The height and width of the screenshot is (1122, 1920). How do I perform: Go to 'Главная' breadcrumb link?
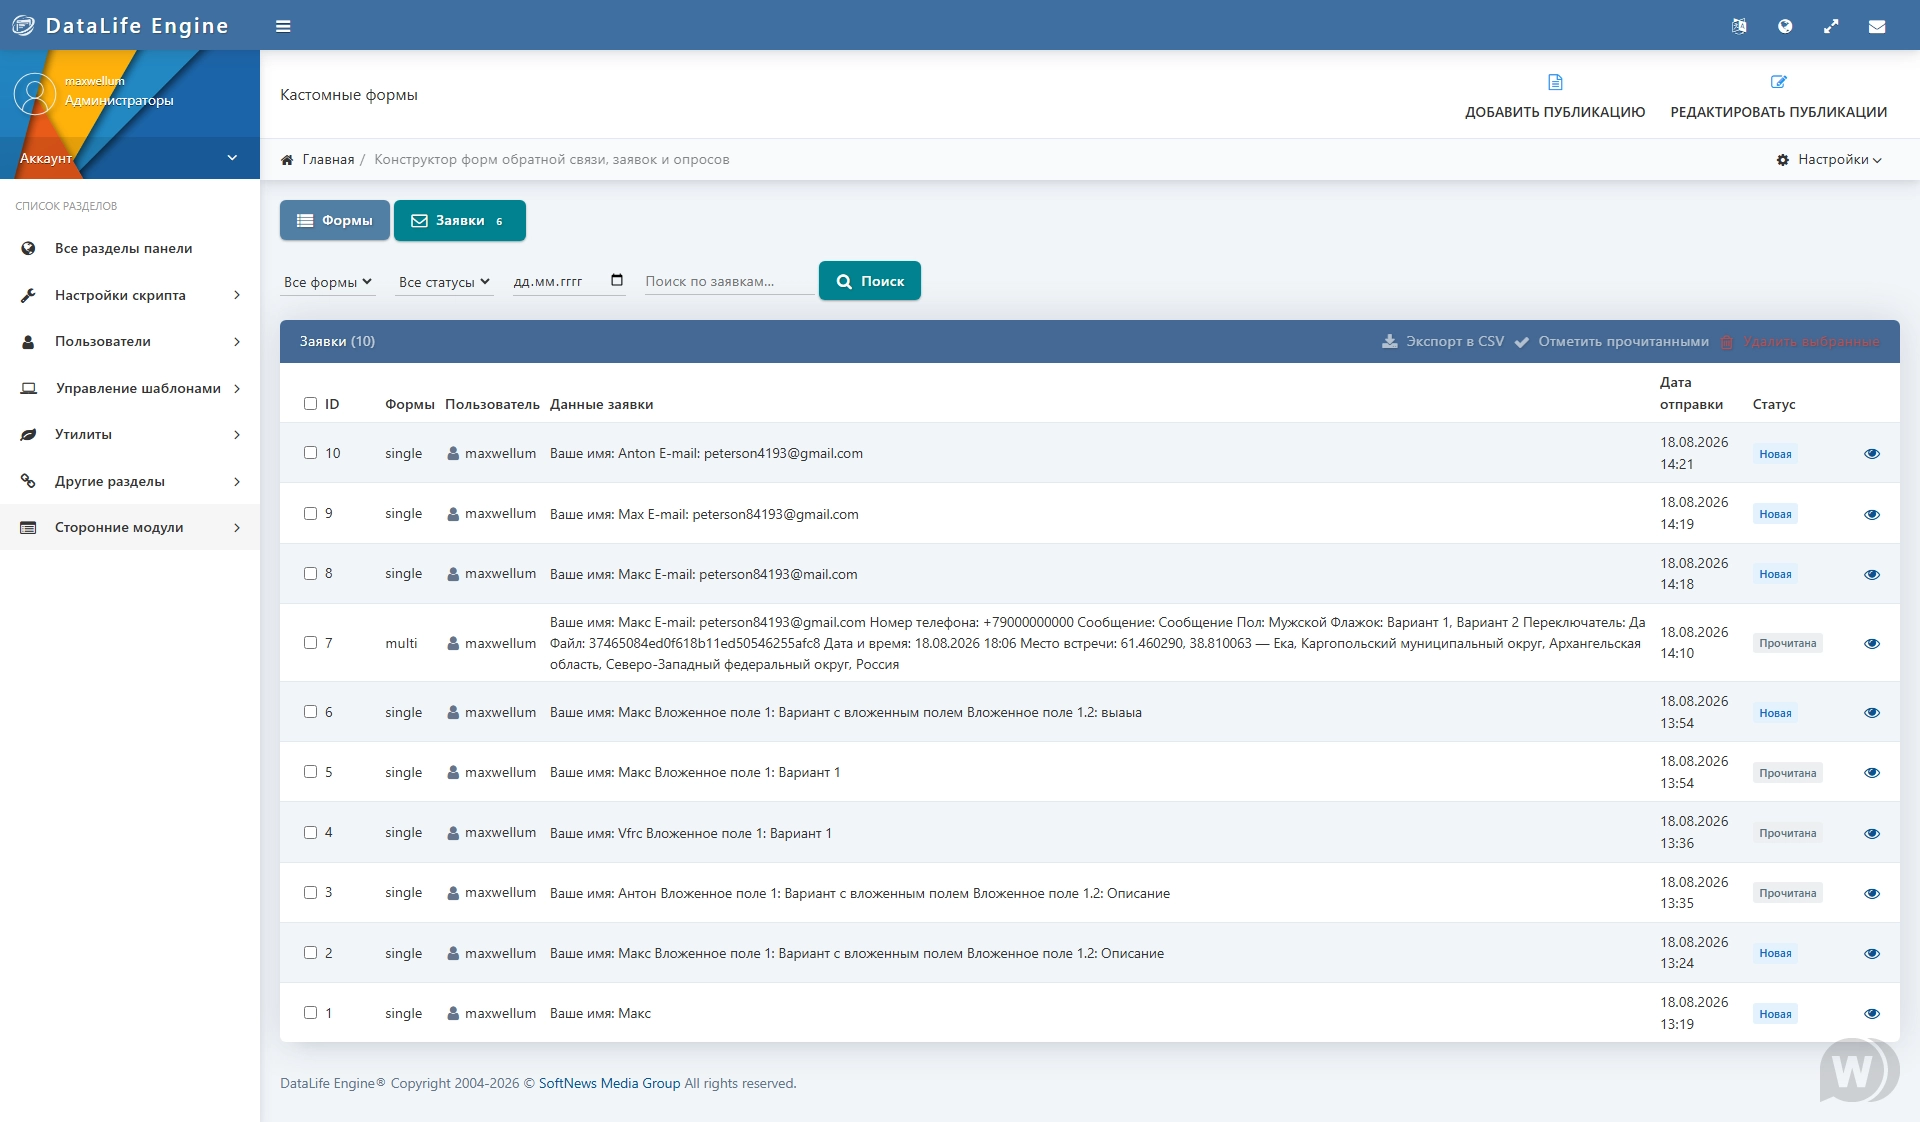(x=328, y=160)
